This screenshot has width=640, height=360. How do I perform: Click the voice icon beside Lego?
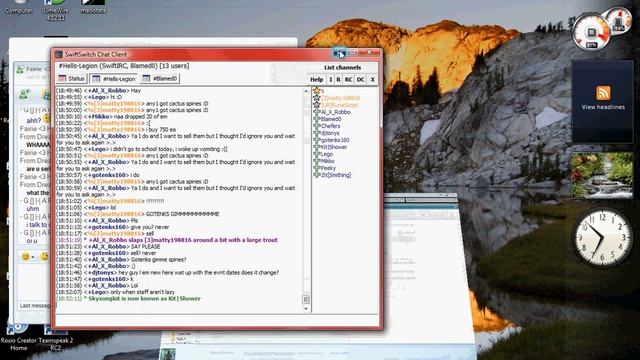point(316,154)
